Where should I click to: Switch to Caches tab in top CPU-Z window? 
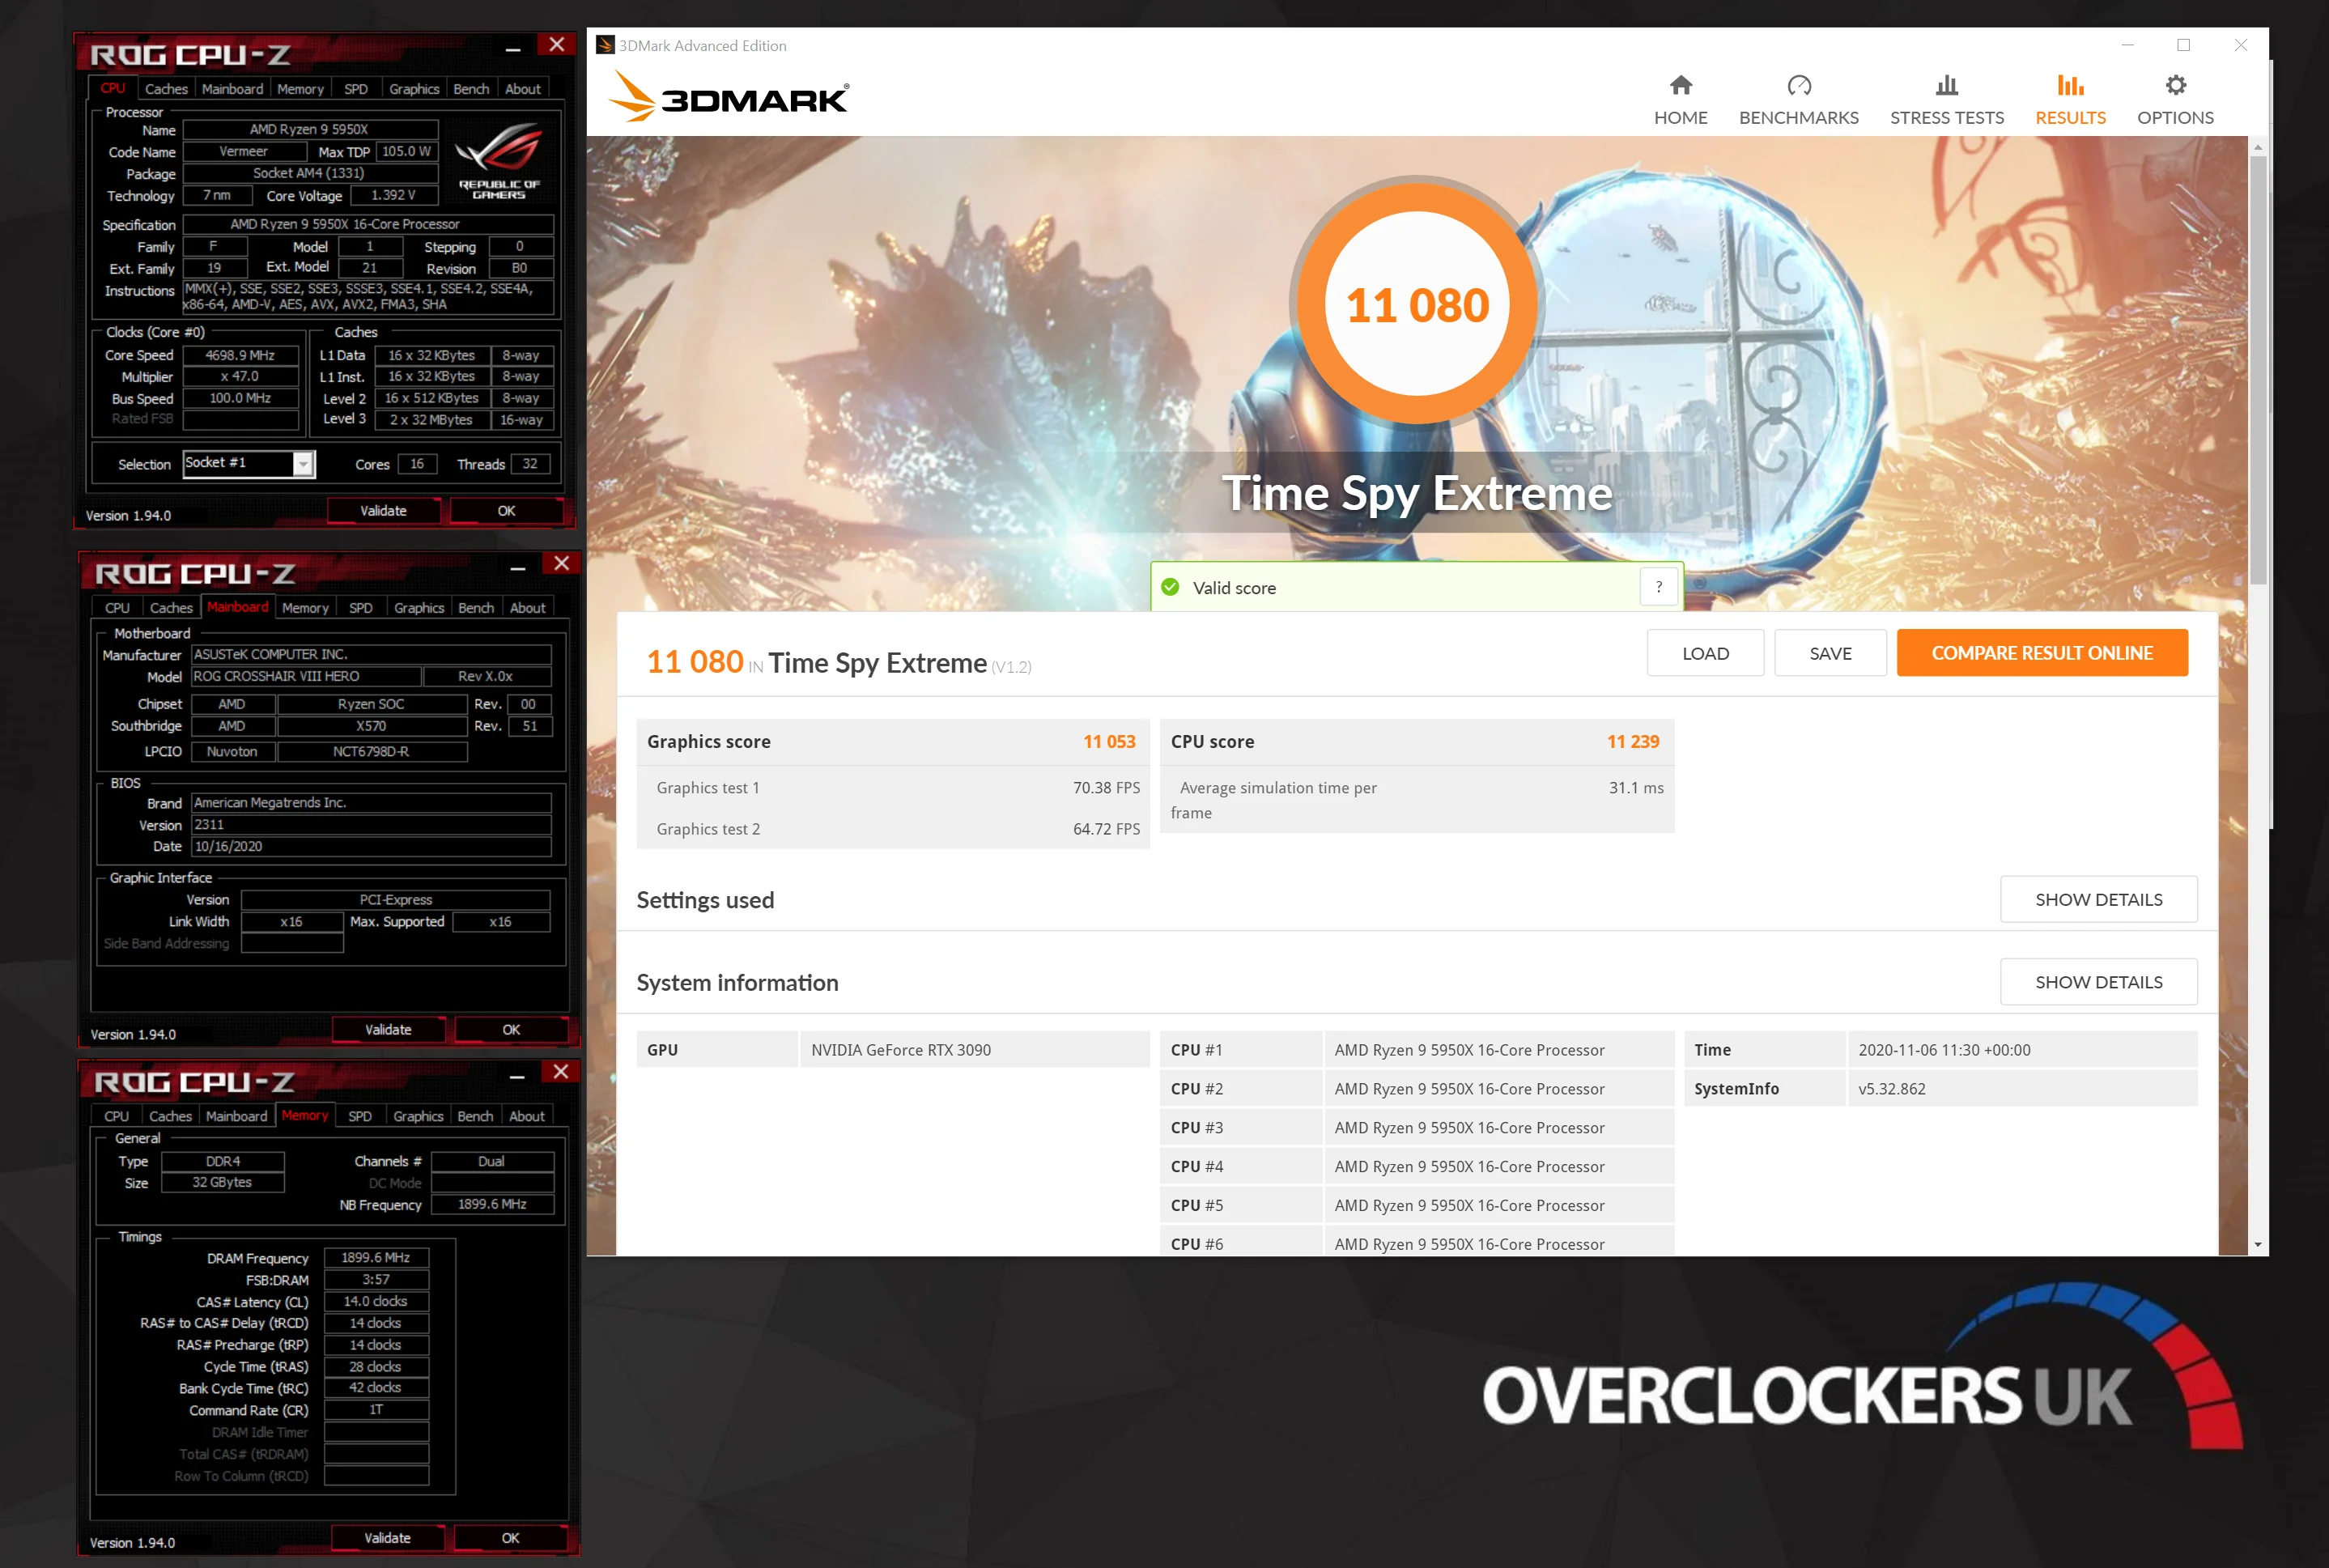click(x=166, y=89)
